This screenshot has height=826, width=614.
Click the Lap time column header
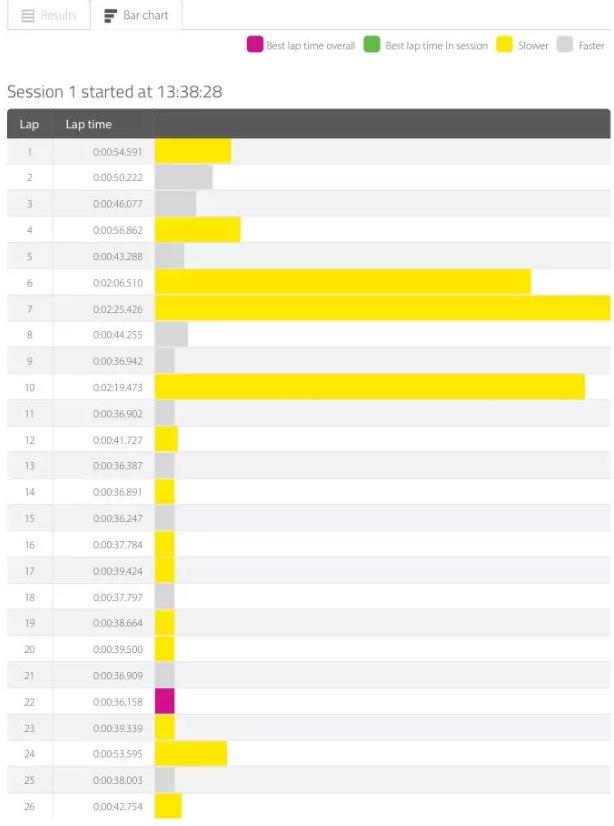[x=88, y=124]
